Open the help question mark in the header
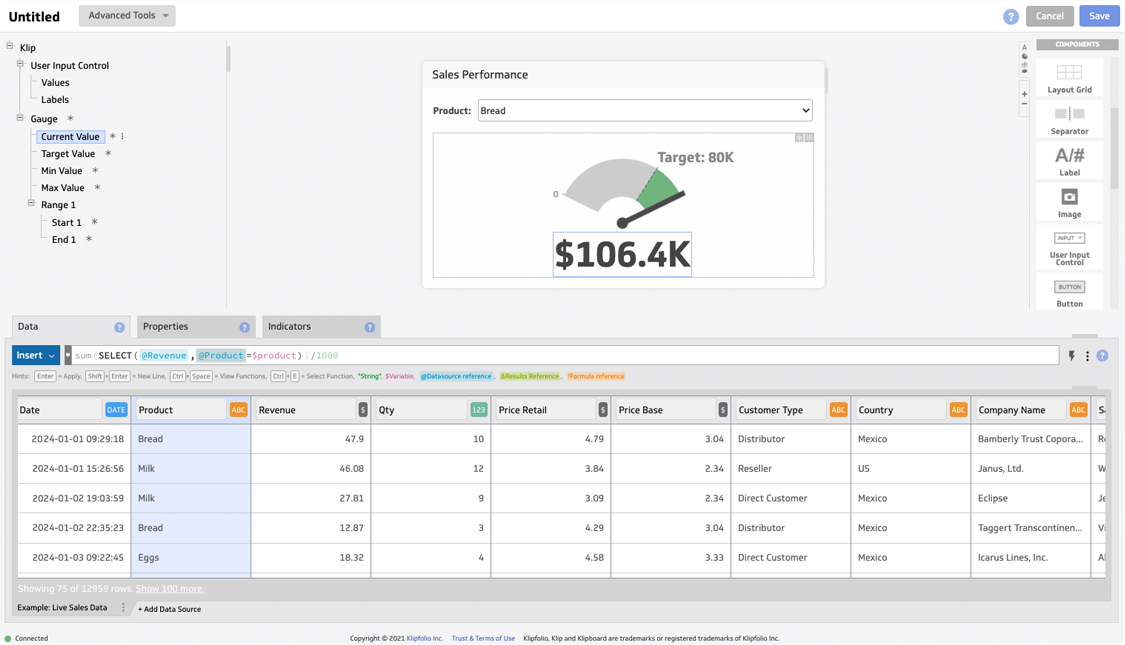Viewport: 1125px width, 645px height. pos(1012,16)
